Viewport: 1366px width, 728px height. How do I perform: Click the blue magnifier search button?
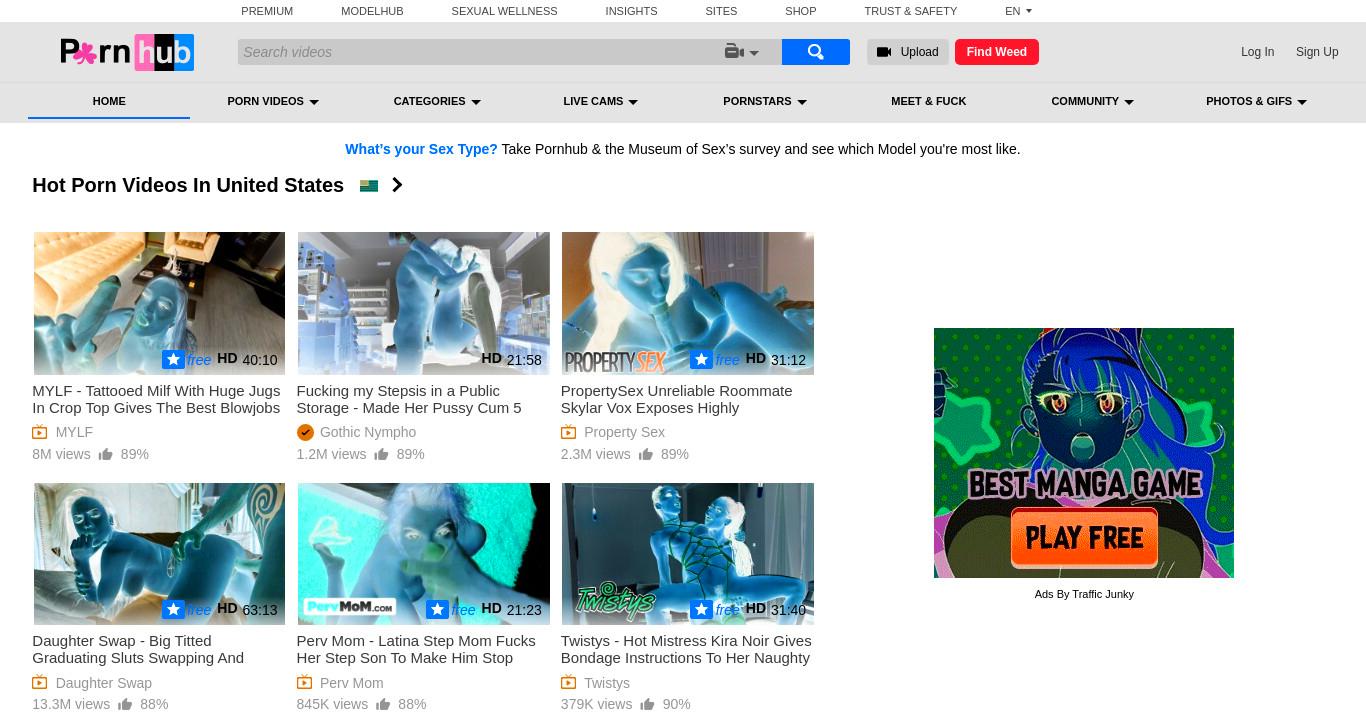click(815, 52)
